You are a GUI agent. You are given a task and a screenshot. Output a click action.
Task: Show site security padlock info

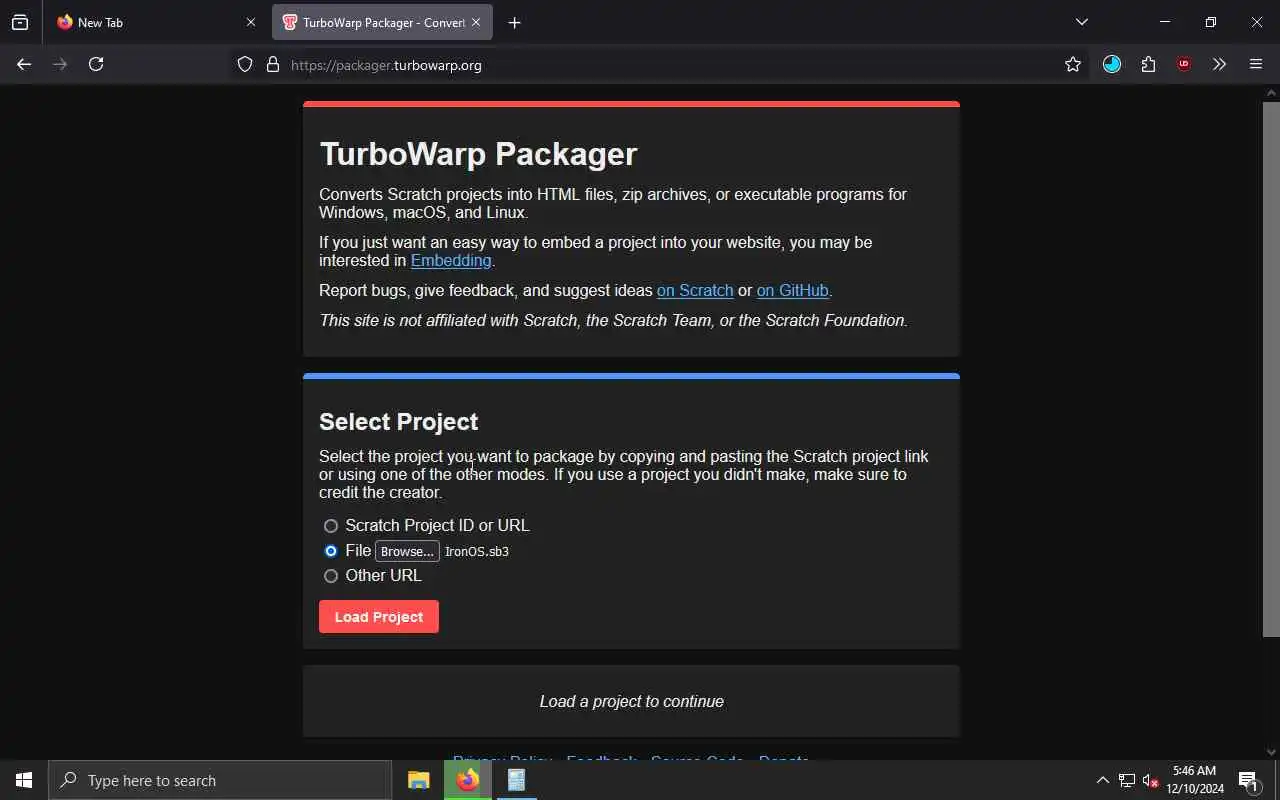click(x=272, y=64)
